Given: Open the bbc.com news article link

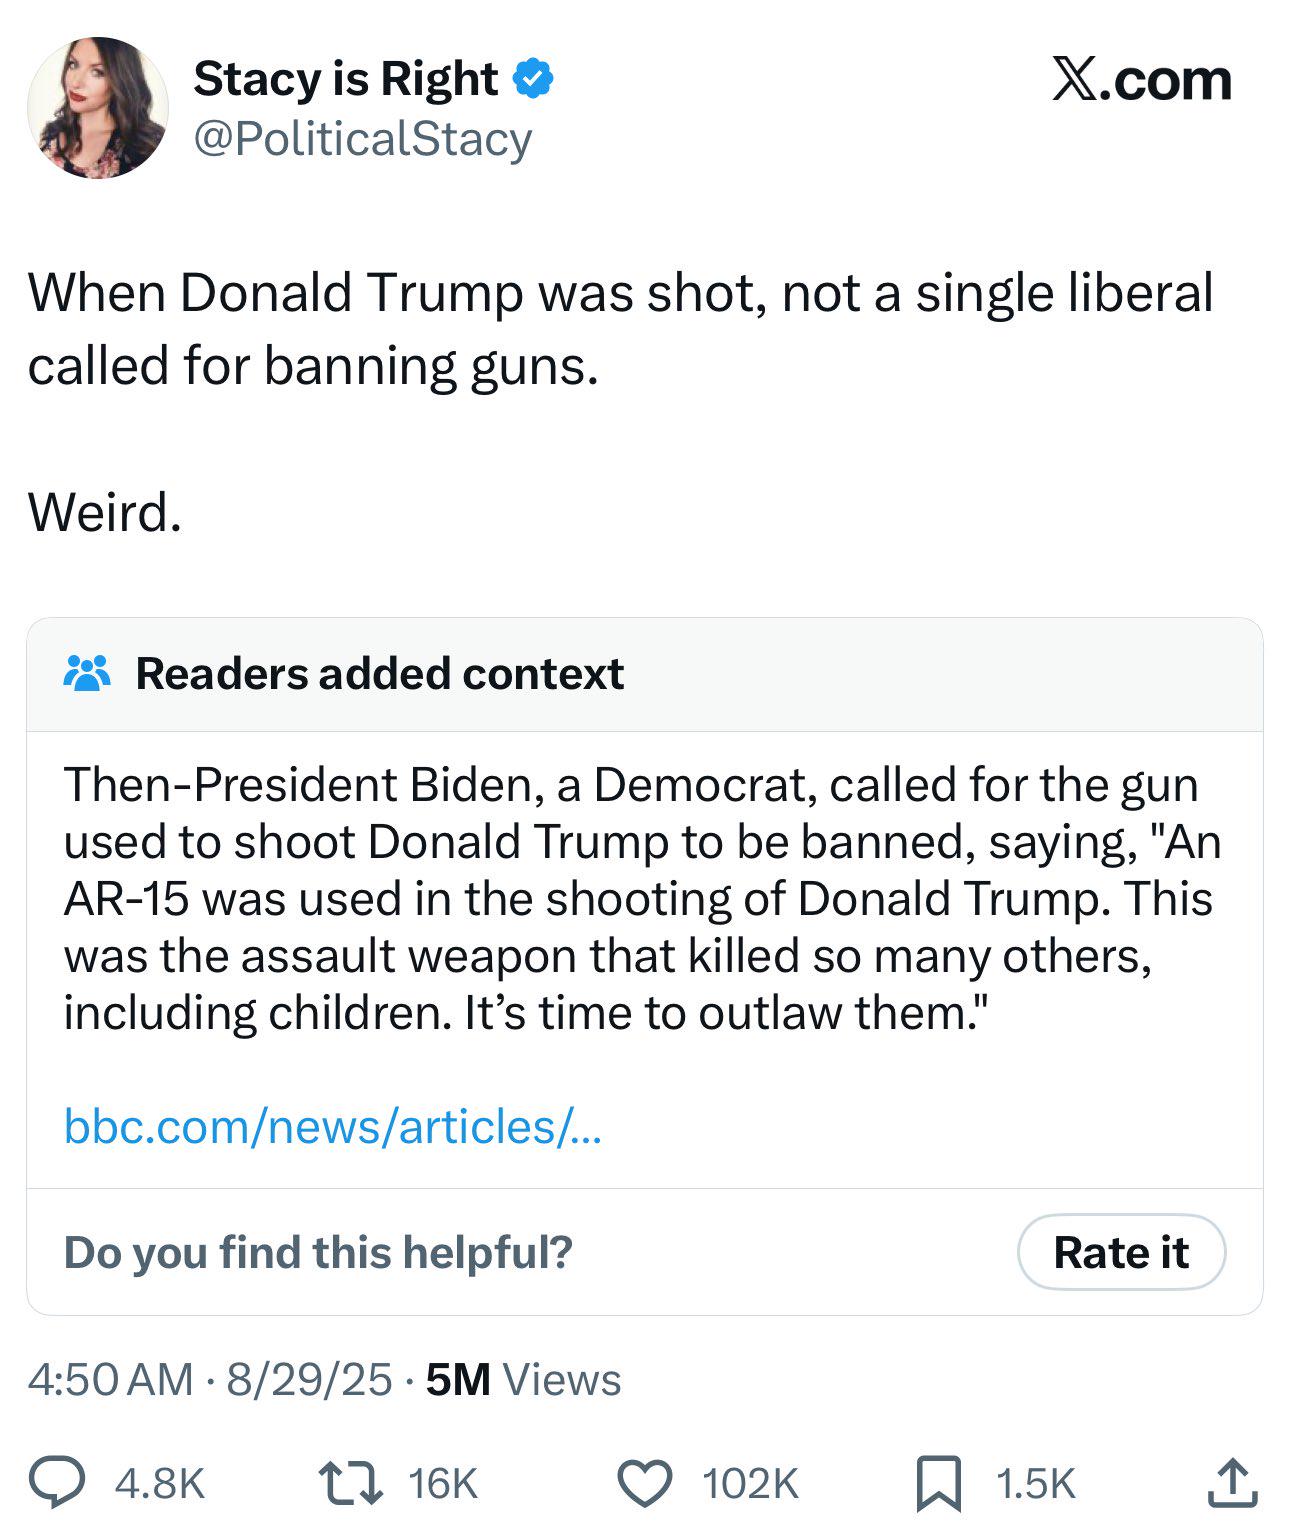Looking at the screenshot, I should click(x=332, y=1127).
